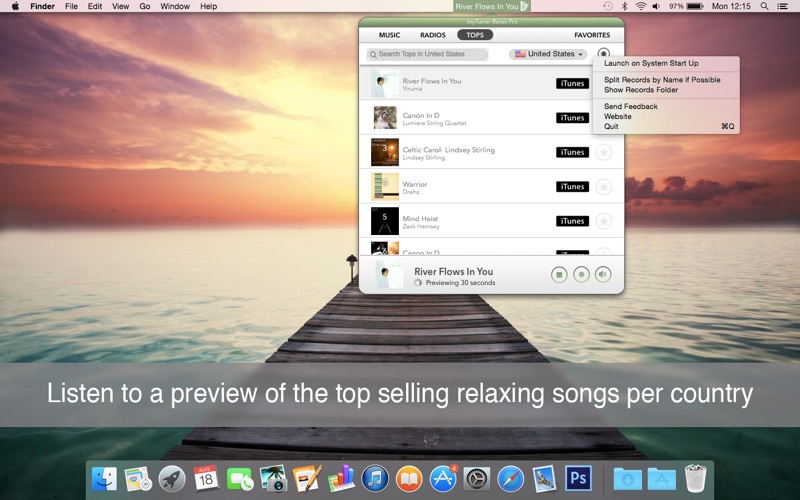Favorite the Celtic Carol star
800x500 pixels.
pos(604,152)
